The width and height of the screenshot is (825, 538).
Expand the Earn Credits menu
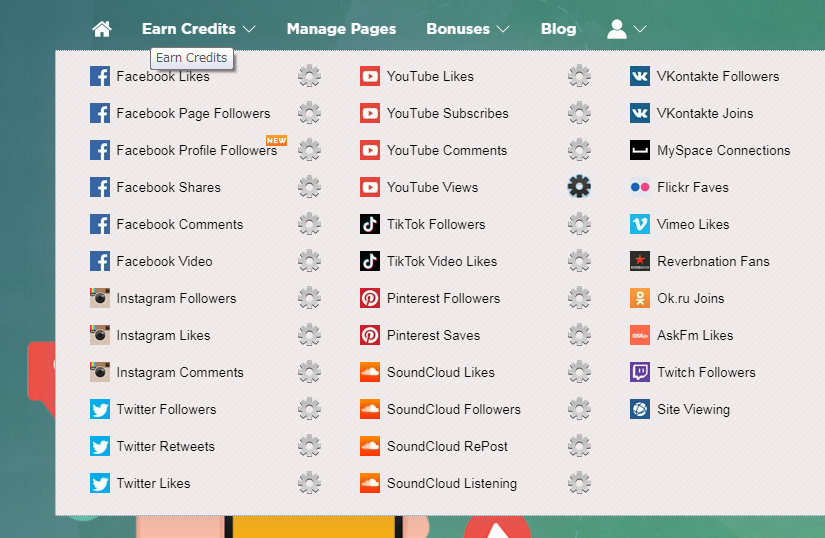pos(198,29)
